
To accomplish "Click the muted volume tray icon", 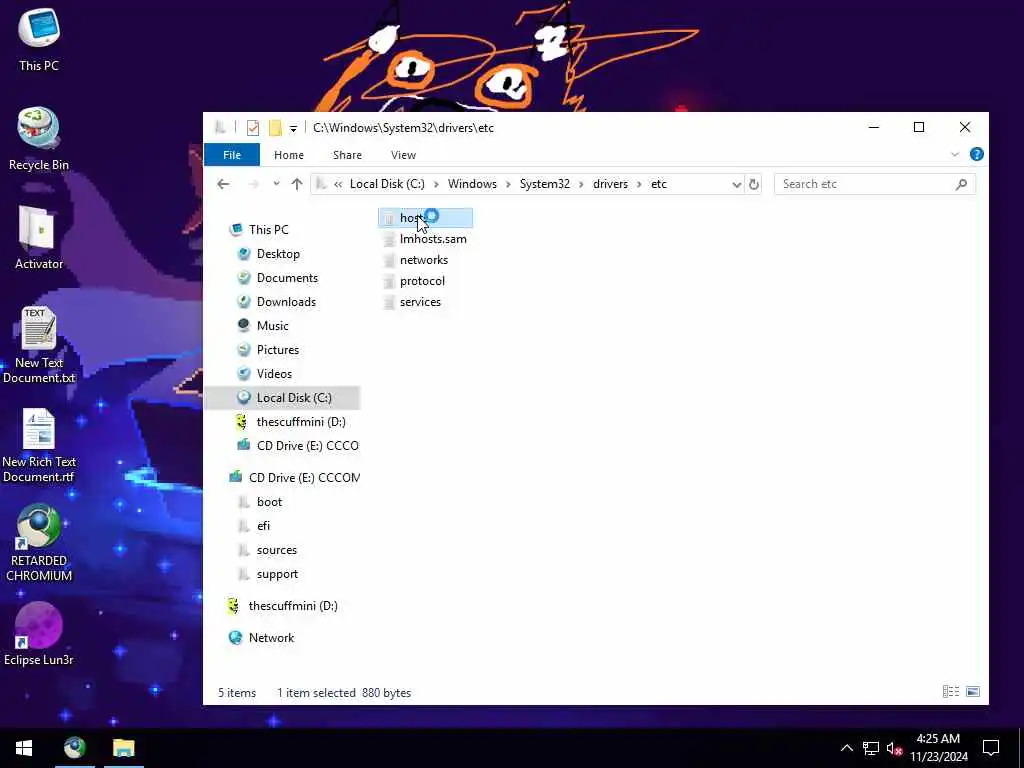I will click(x=893, y=748).
